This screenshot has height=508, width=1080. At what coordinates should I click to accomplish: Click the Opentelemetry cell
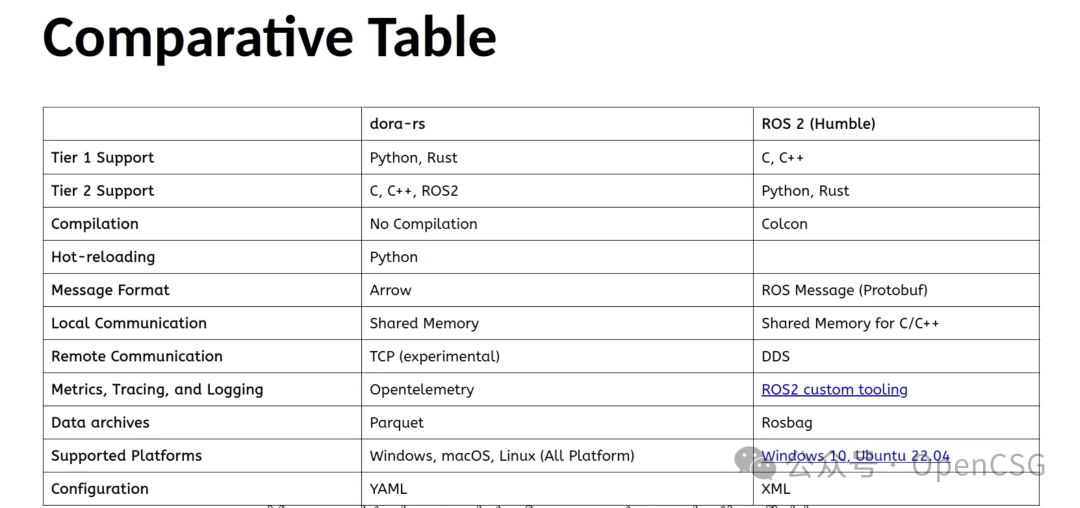[x=422, y=389]
